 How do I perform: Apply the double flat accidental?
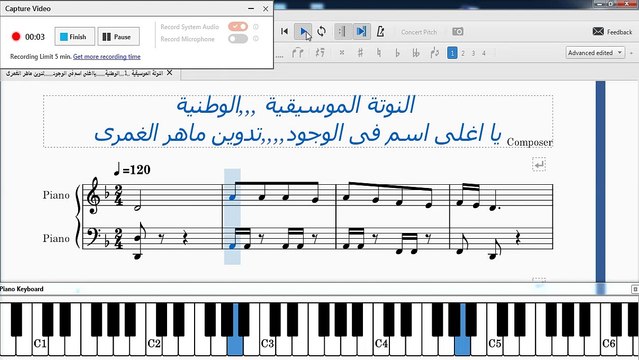(416, 53)
